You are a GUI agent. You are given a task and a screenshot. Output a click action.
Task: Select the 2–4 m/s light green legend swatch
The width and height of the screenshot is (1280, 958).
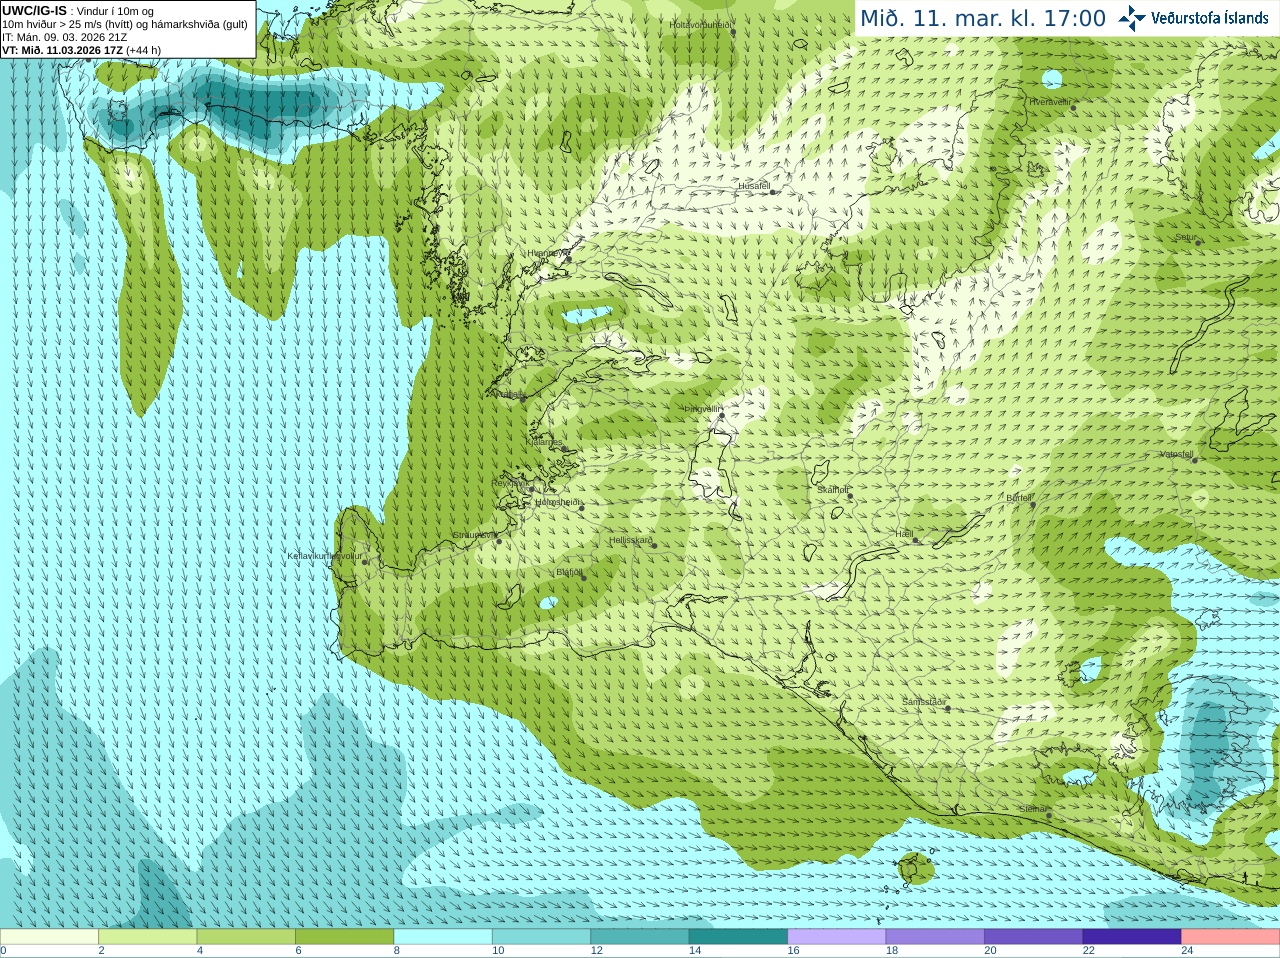pyautogui.click(x=147, y=937)
